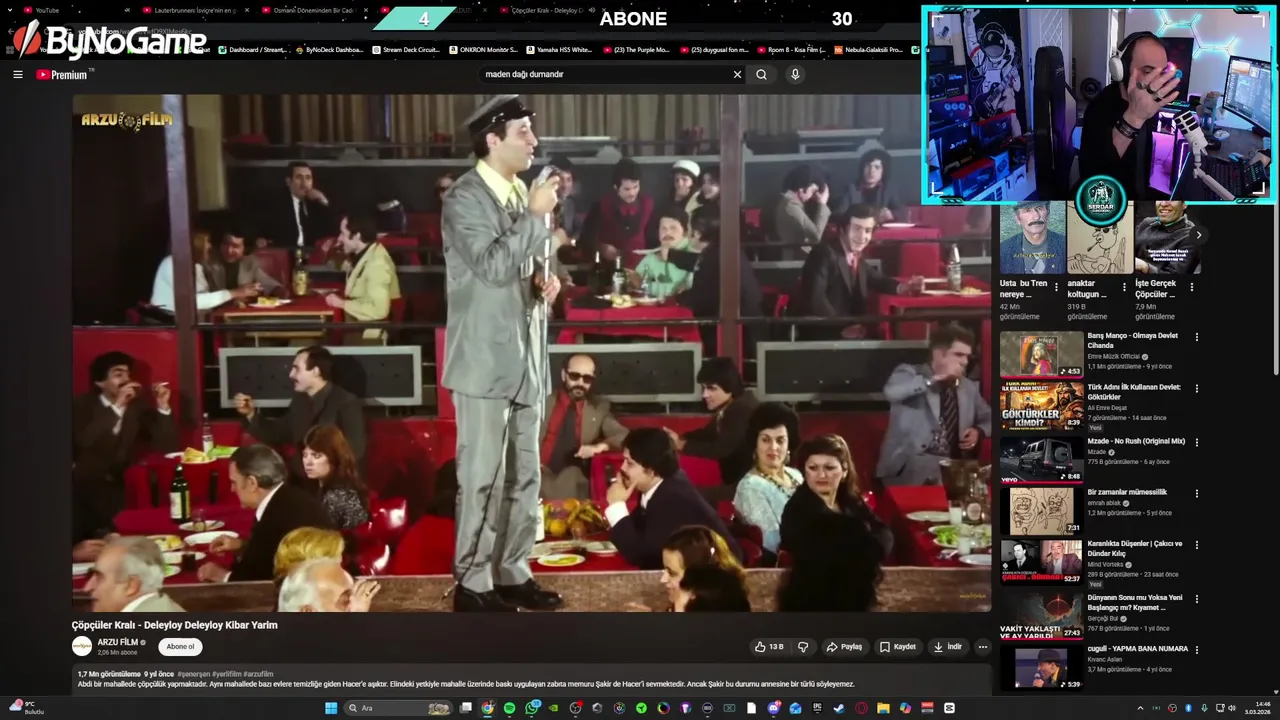Screen dimensions: 1280x720
Task: Like the video with thumbs-up 13 B
Action: (x=769, y=647)
